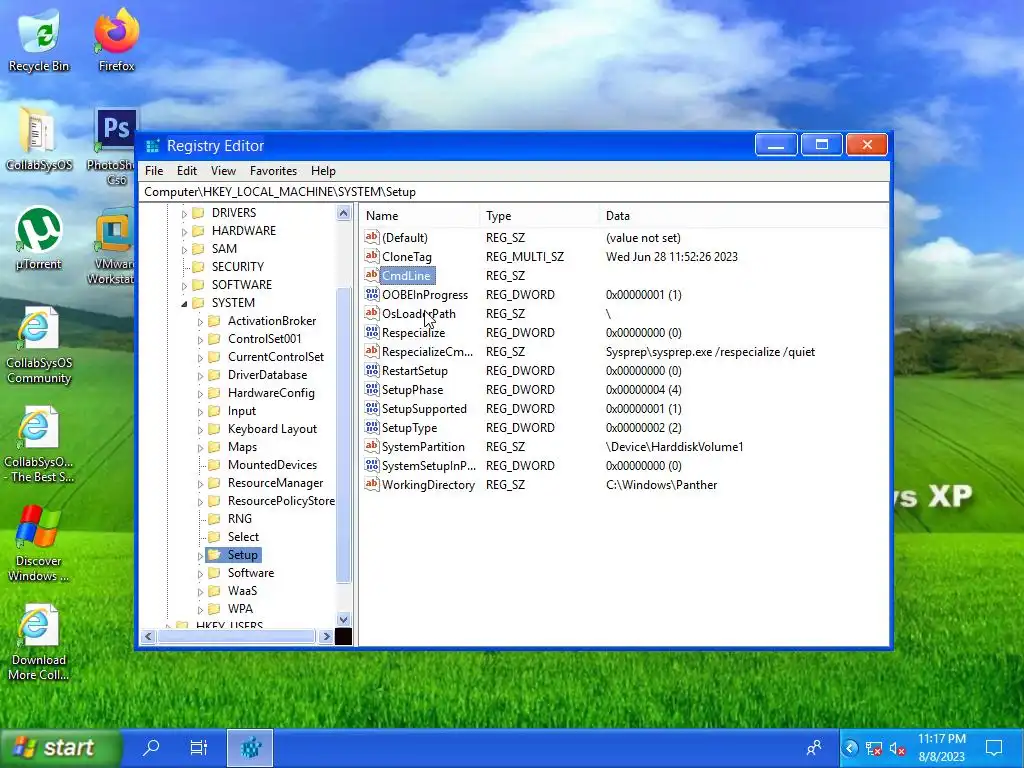Select the RNG key
Viewport: 1024px width, 768px height.
(240, 519)
